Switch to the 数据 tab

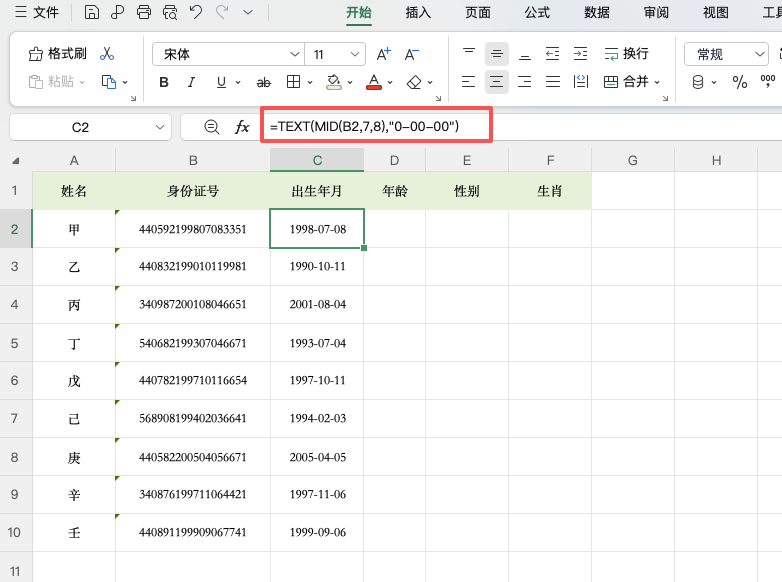point(597,12)
